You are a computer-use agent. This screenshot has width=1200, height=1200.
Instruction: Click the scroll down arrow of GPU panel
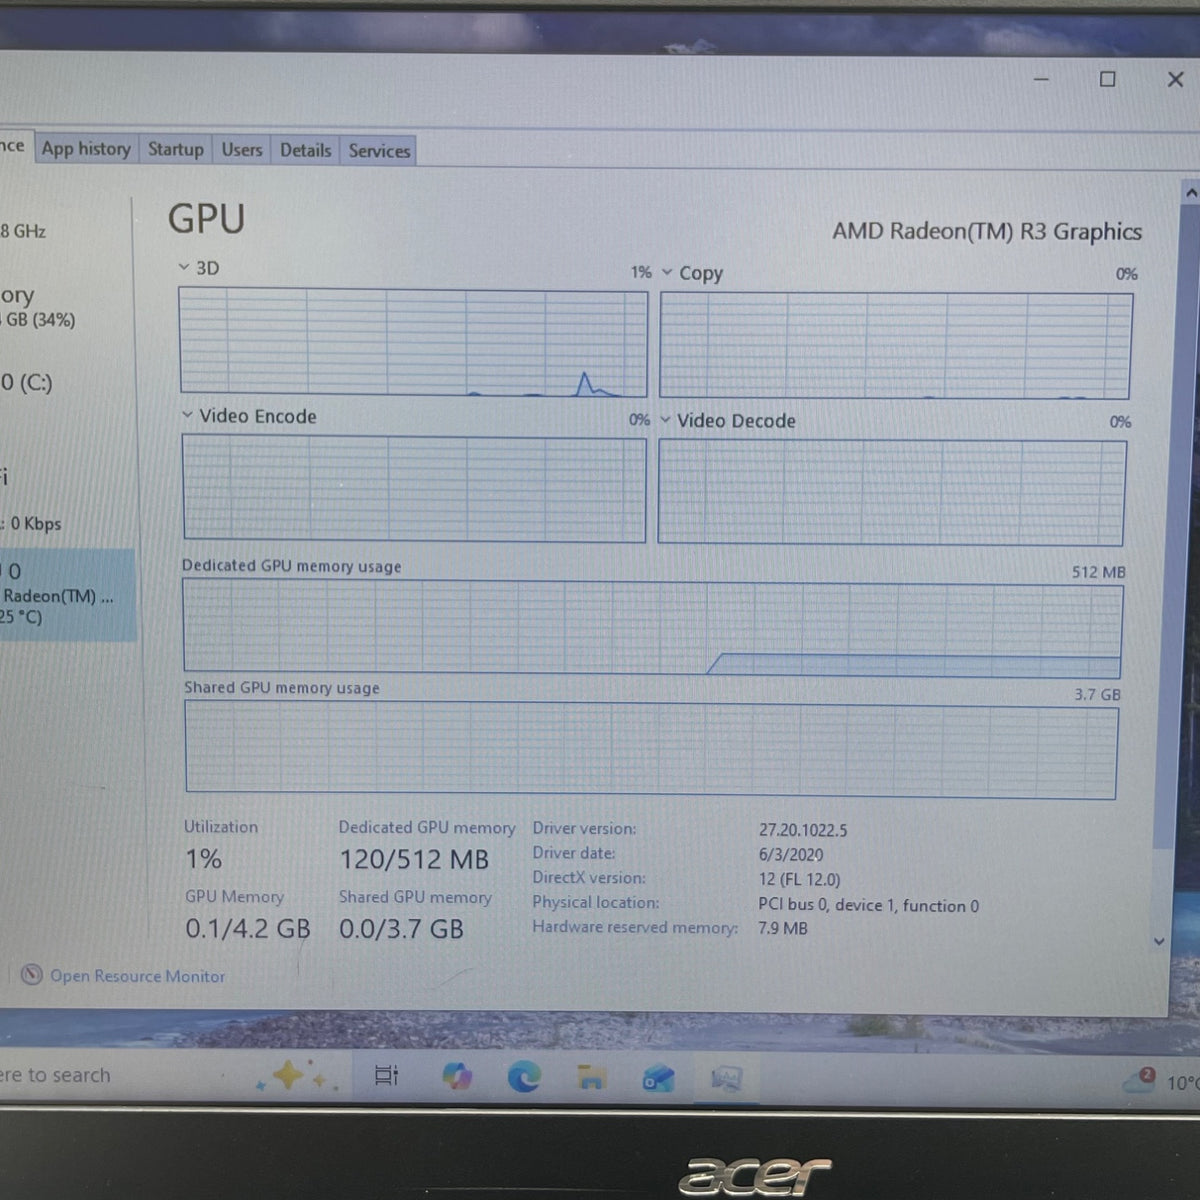point(1159,941)
